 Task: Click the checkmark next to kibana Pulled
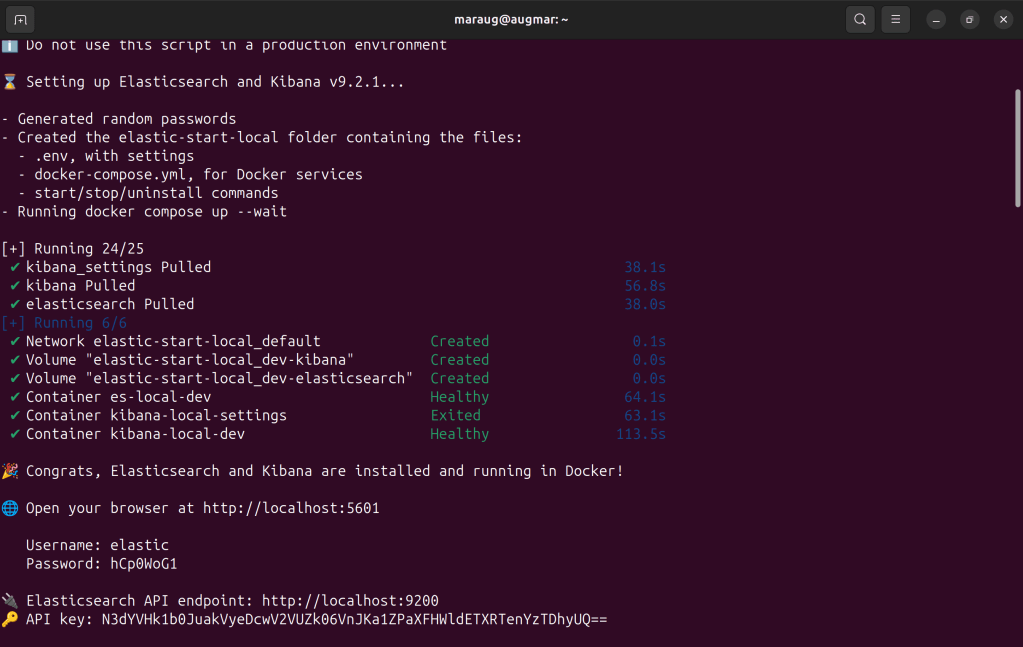click(15, 286)
